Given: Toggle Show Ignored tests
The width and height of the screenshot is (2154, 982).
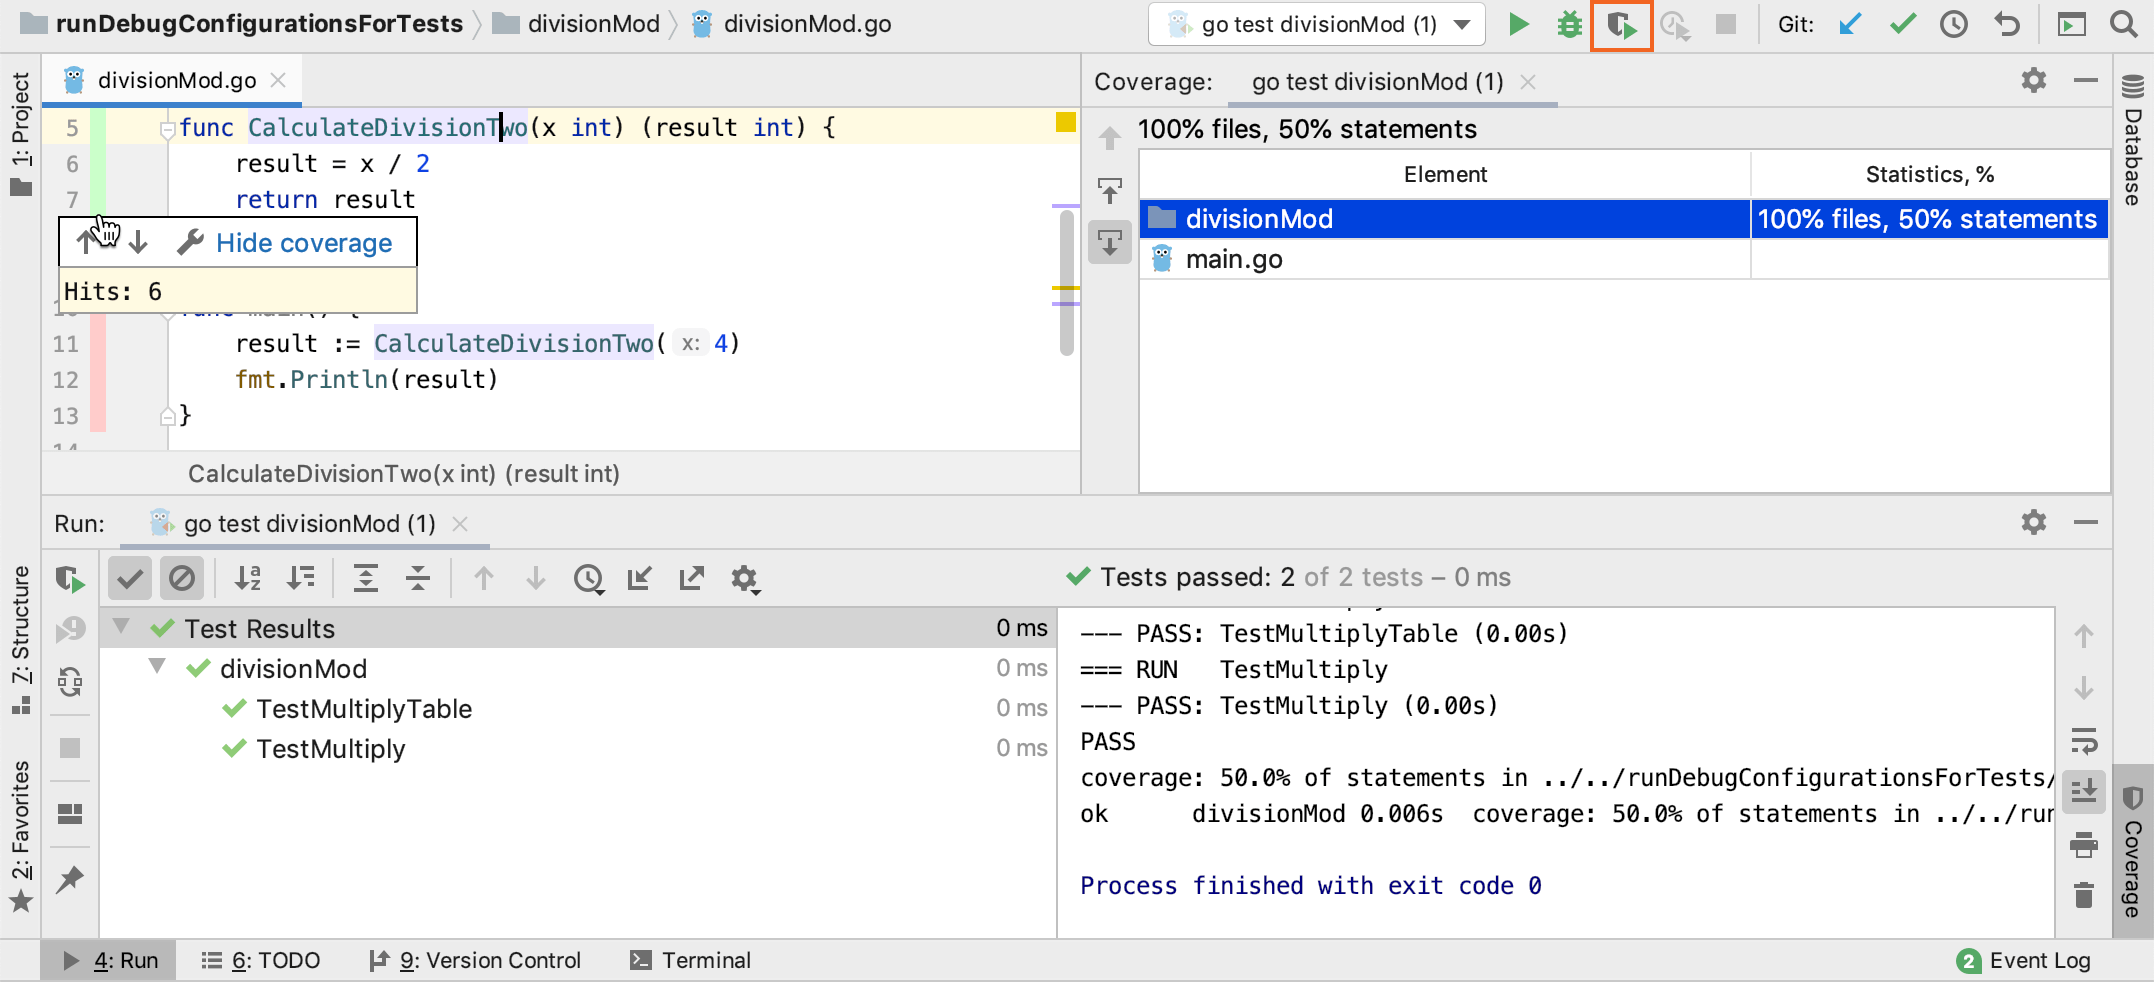Looking at the screenshot, I should tap(182, 578).
